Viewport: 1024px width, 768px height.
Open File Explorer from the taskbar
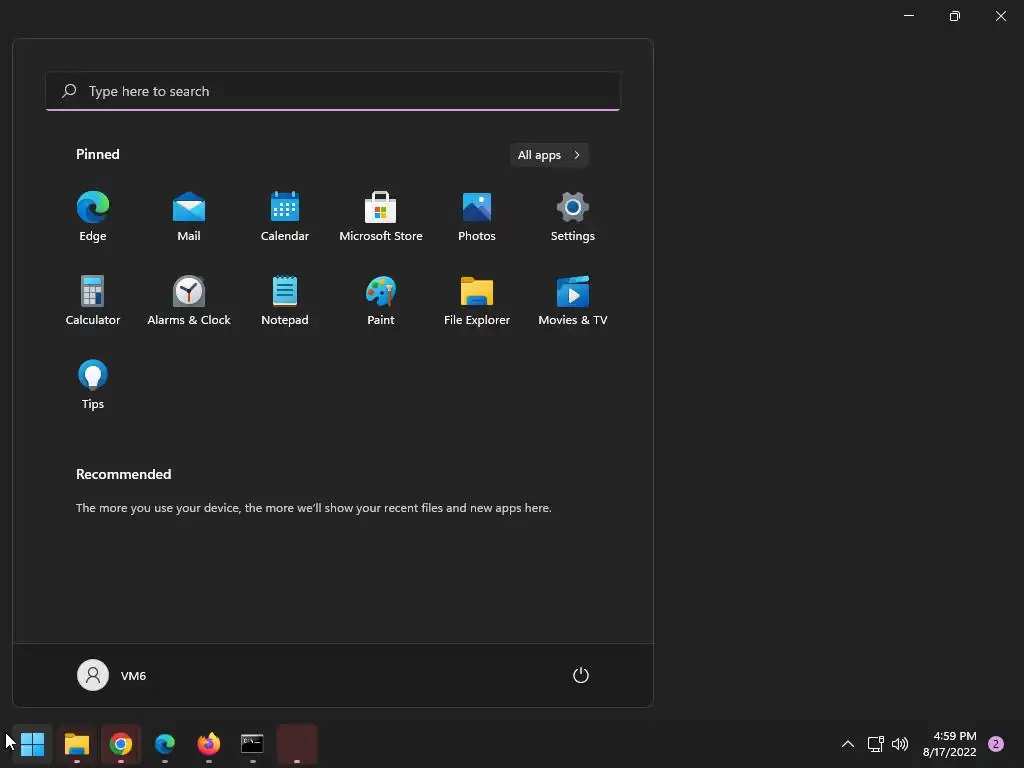coord(76,744)
